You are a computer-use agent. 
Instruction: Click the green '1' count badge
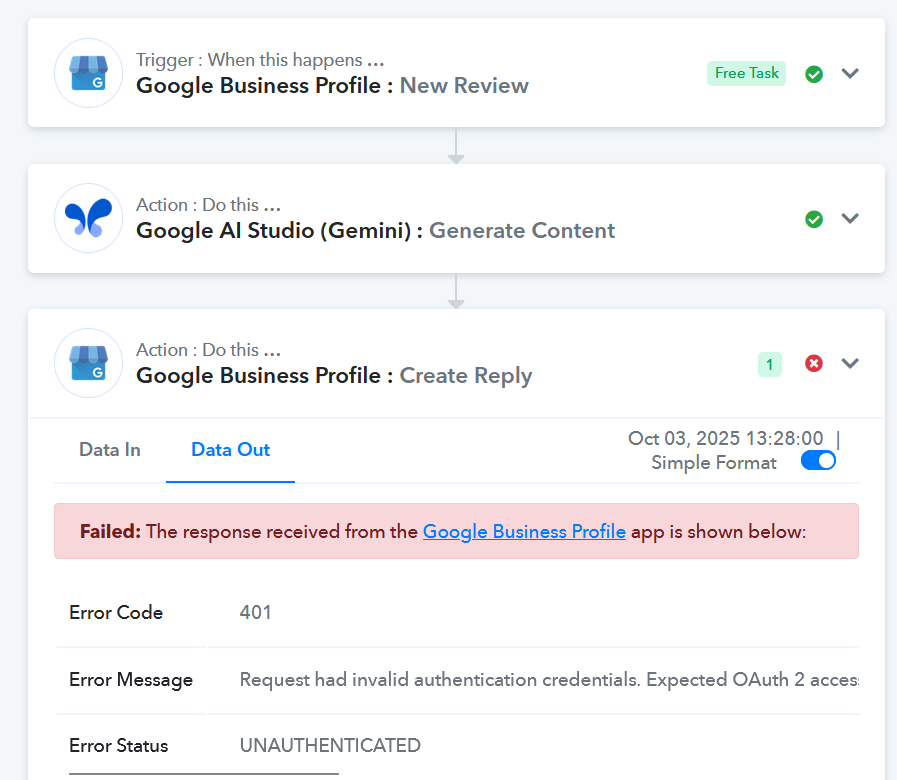click(769, 365)
